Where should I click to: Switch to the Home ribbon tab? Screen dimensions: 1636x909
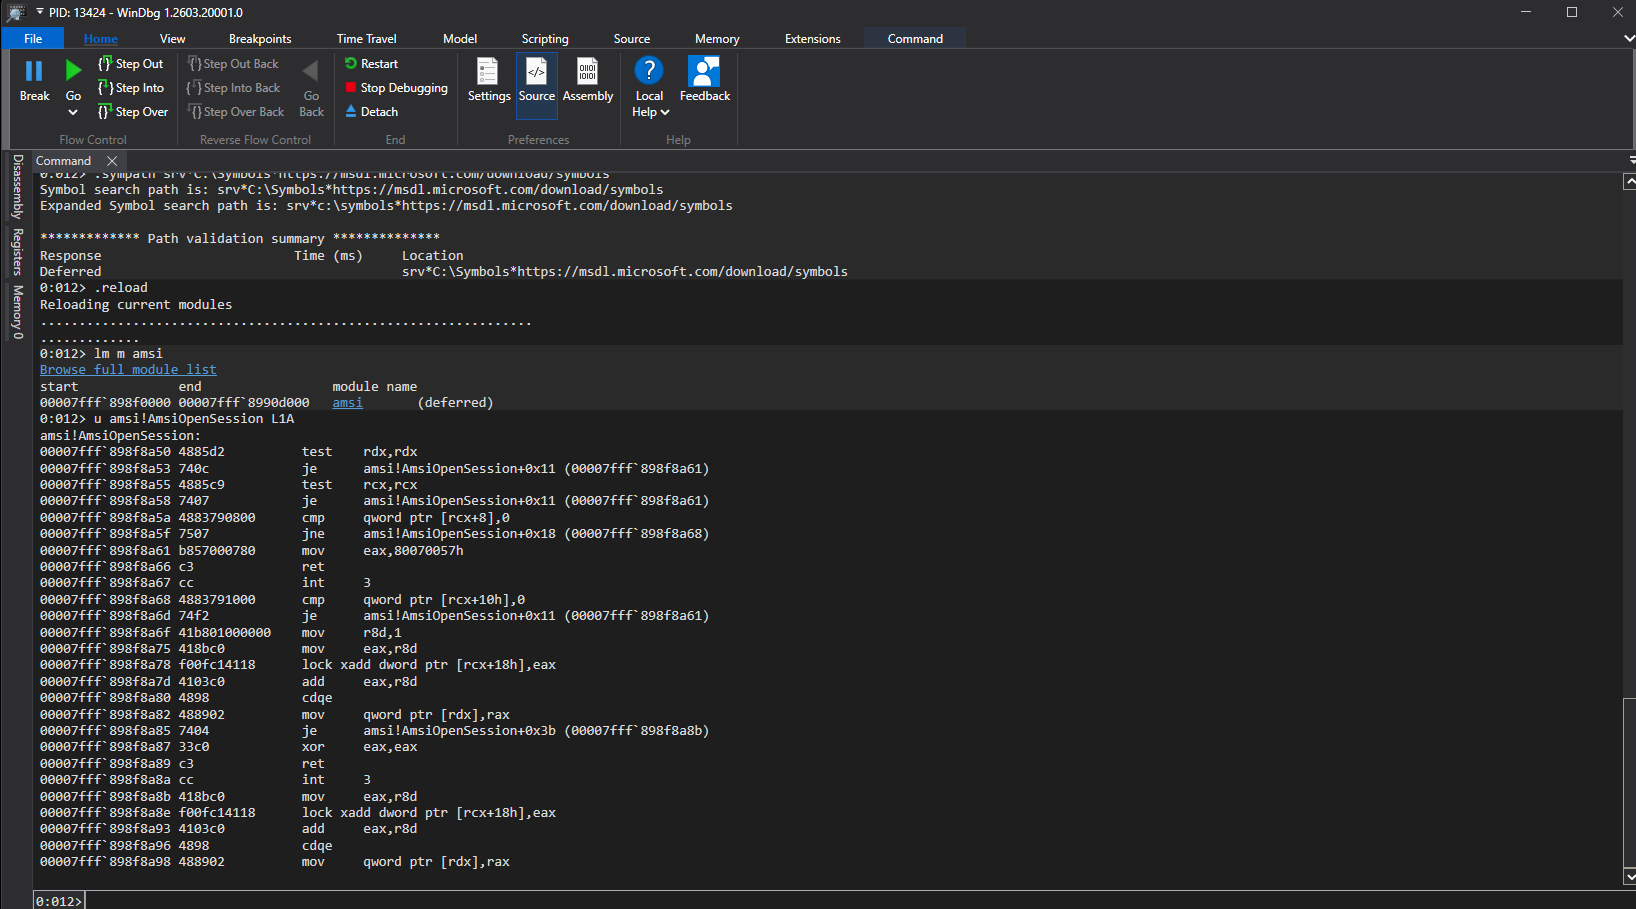pos(101,39)
